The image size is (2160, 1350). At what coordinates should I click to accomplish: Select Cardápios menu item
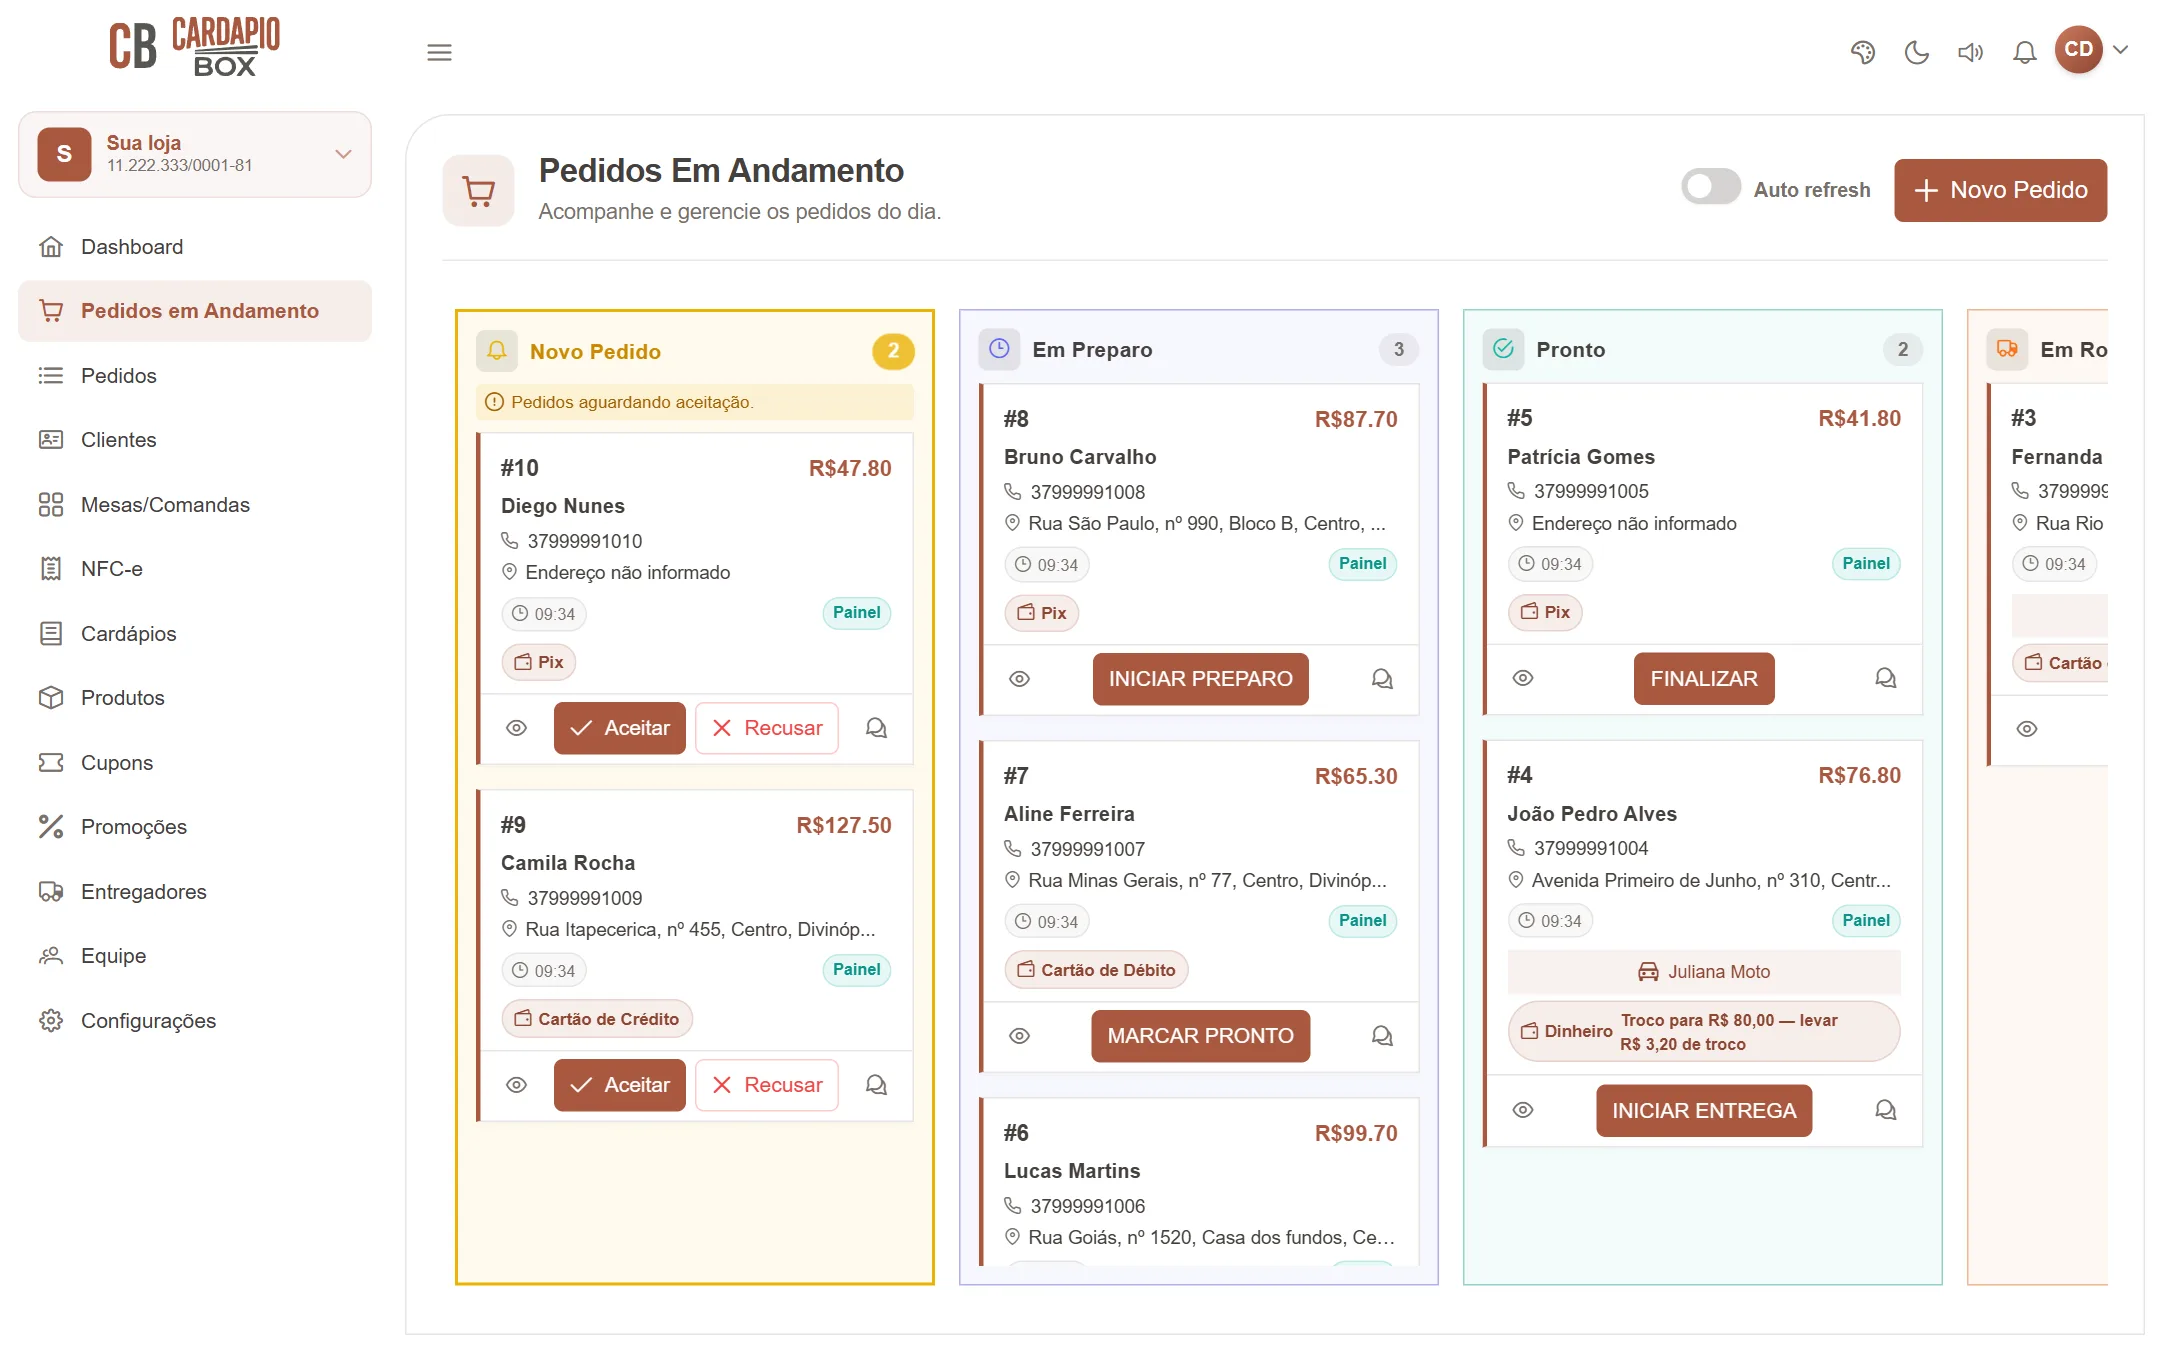coord(195,634)
